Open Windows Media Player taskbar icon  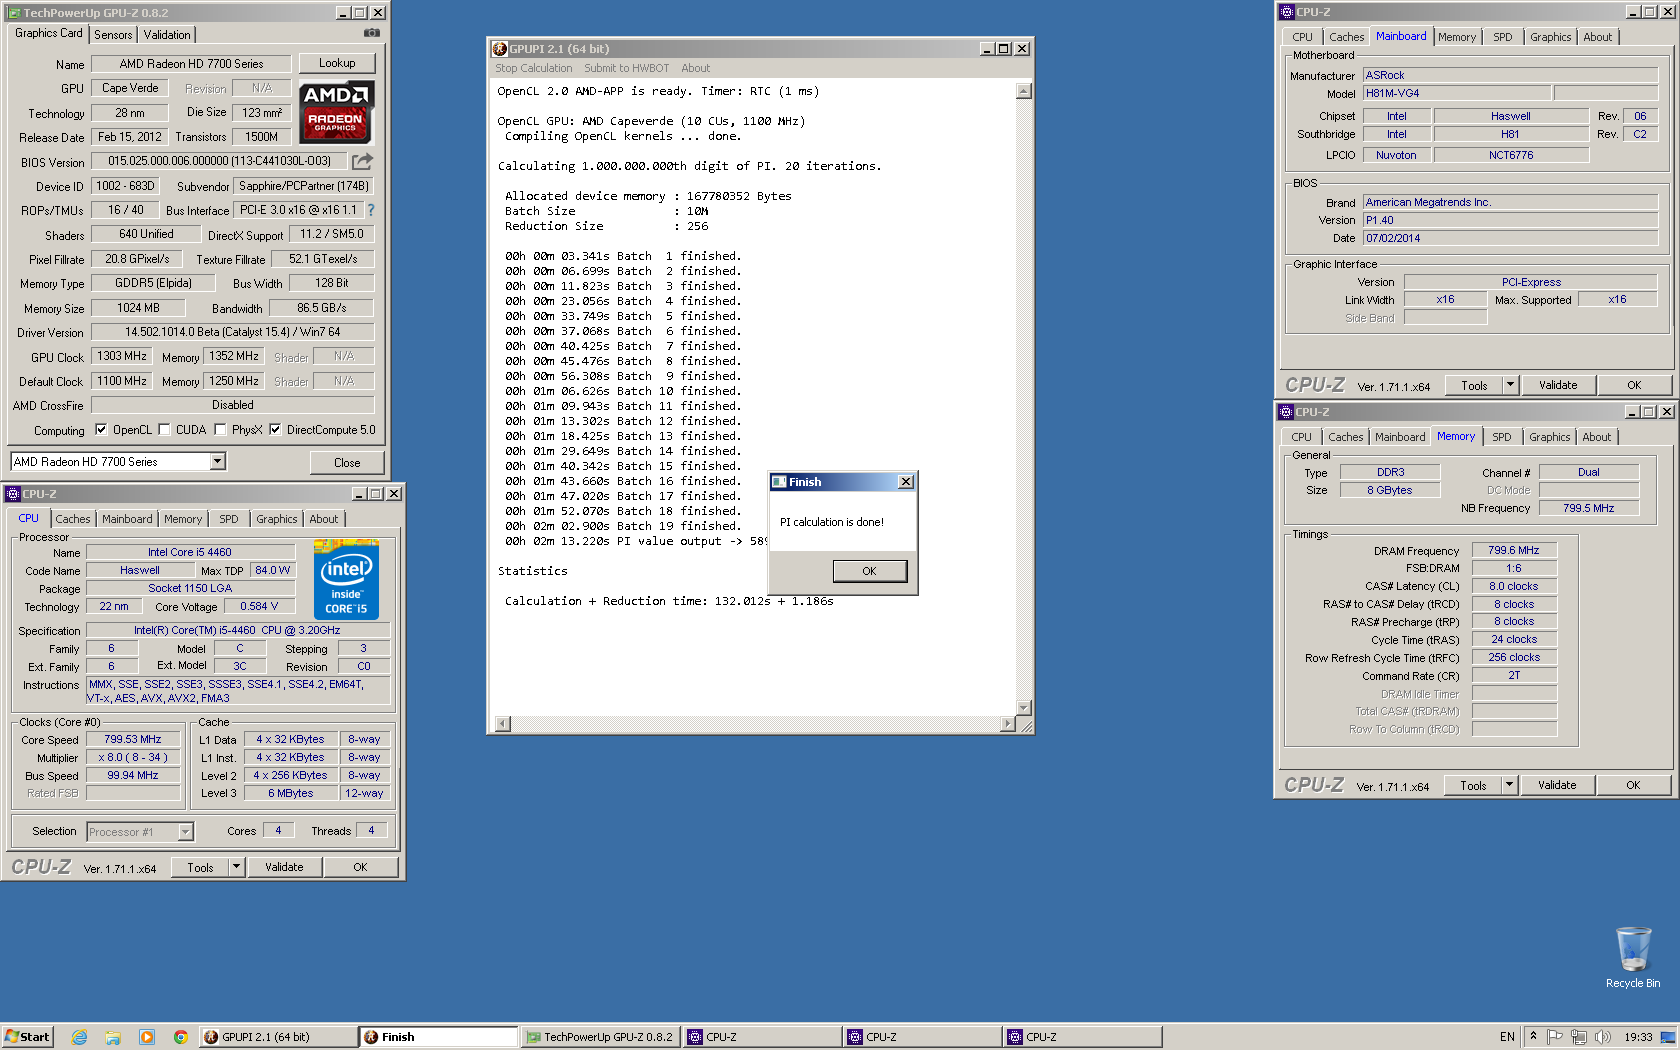click(147, 1037)
